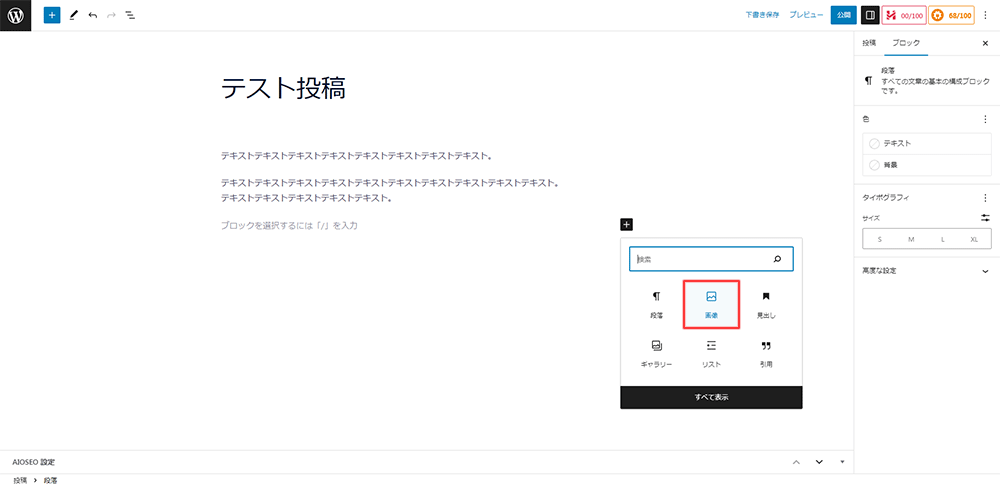Viewport: 1000px width, 486px height.
Task: Open the editor options three-dot menu
Action: click(985, 15)
